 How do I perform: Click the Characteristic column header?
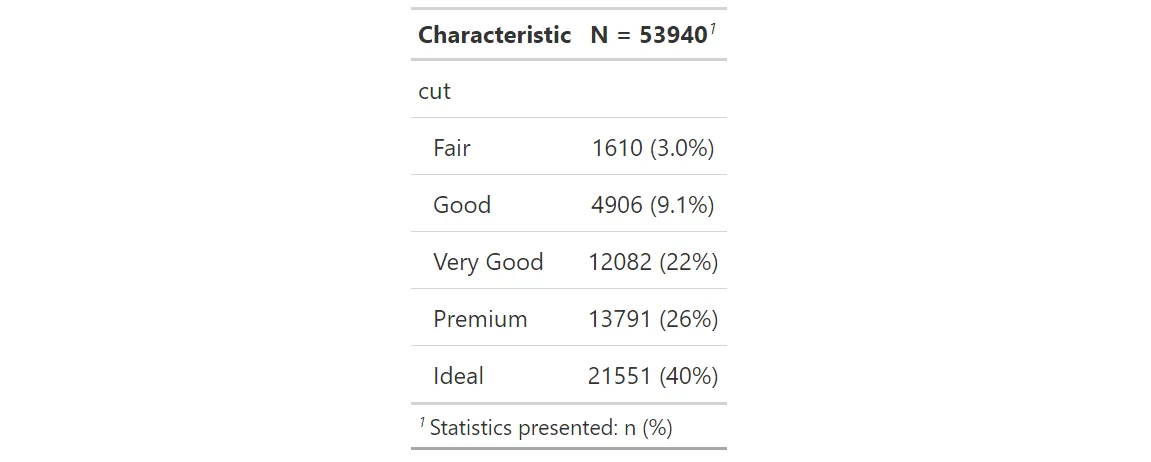tap(494, 35)
